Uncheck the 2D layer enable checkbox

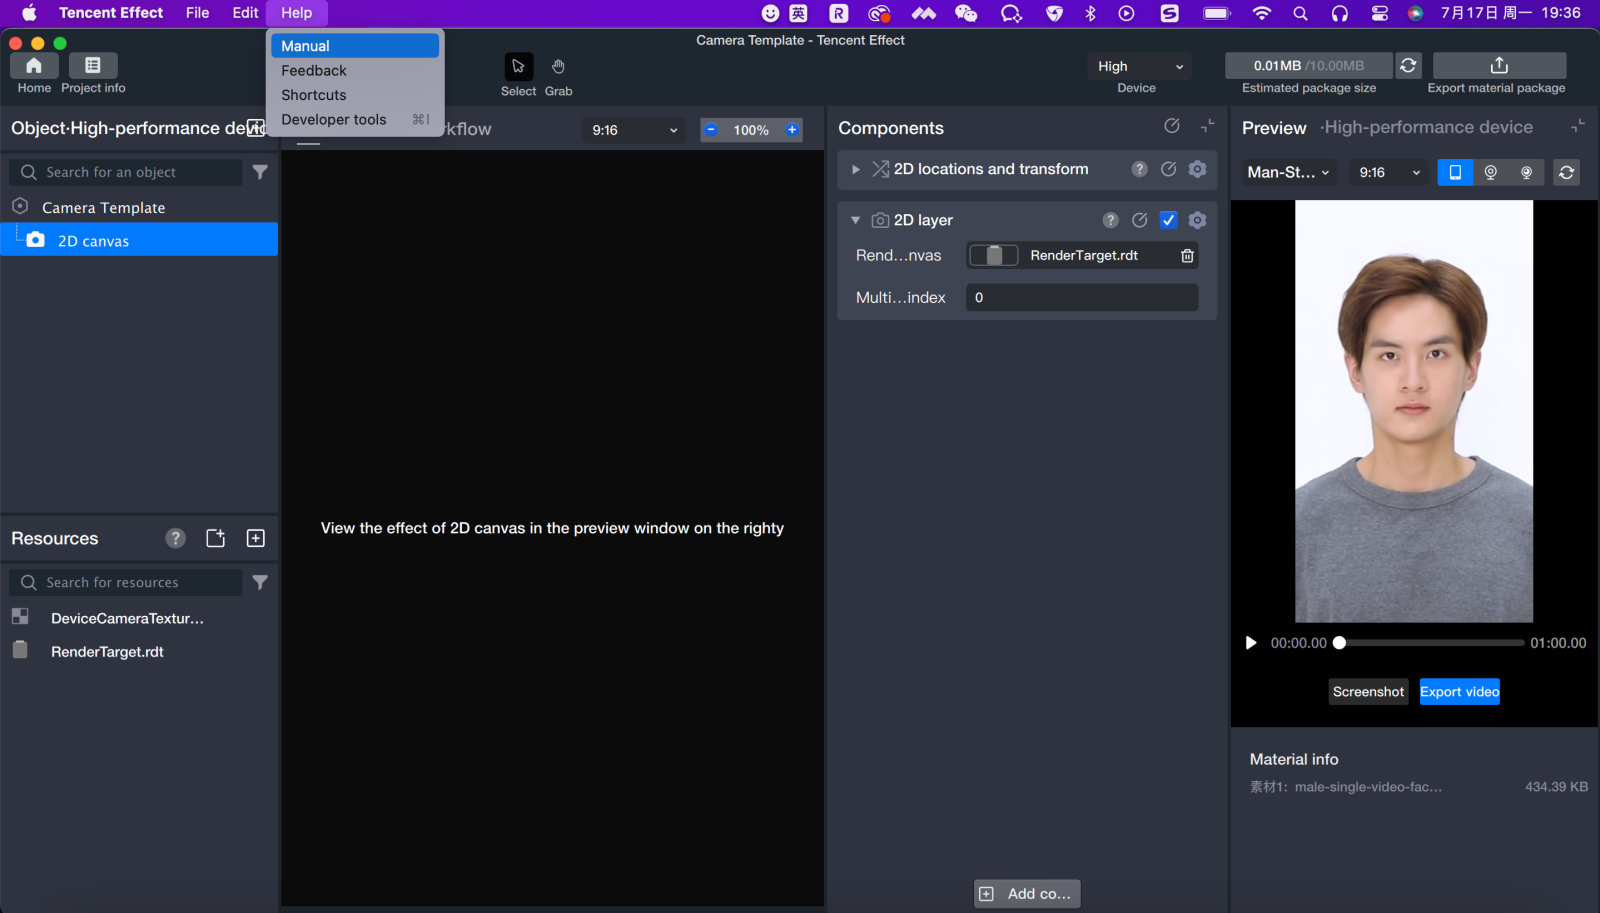[x=1168, y=220]
